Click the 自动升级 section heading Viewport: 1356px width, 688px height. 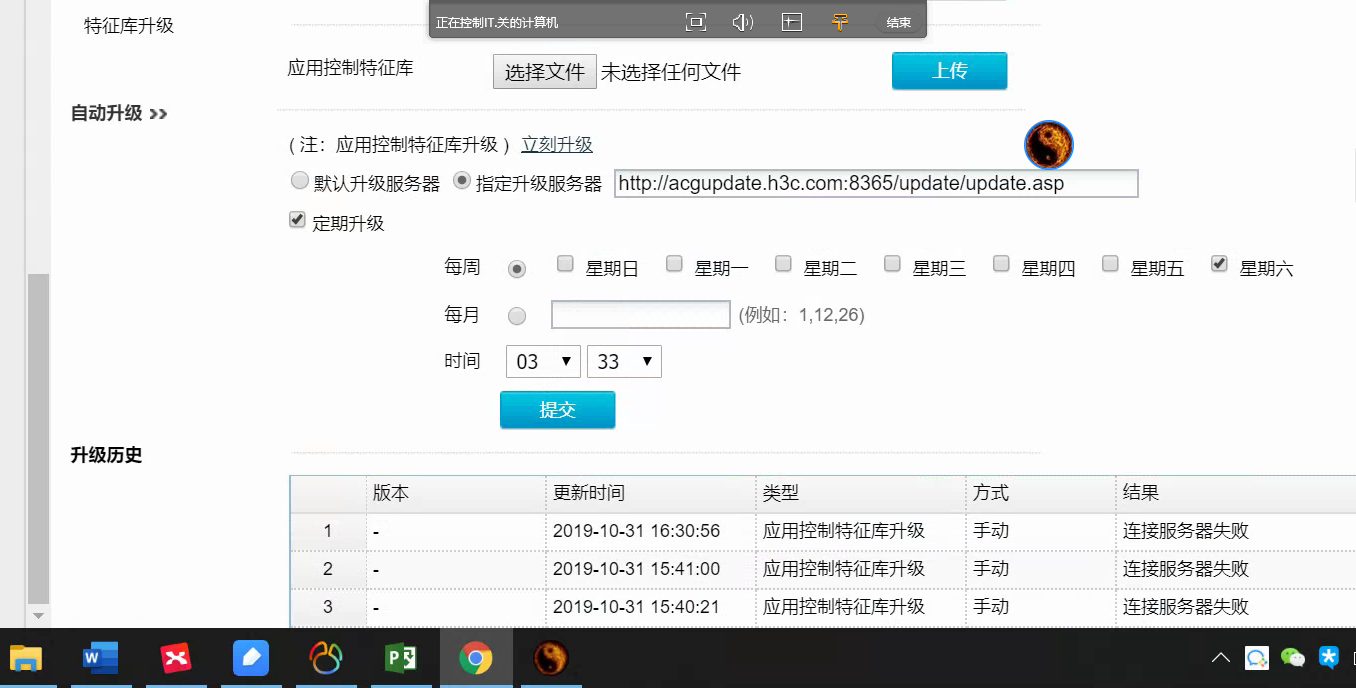pyautogui.click(x=106, y=113)
